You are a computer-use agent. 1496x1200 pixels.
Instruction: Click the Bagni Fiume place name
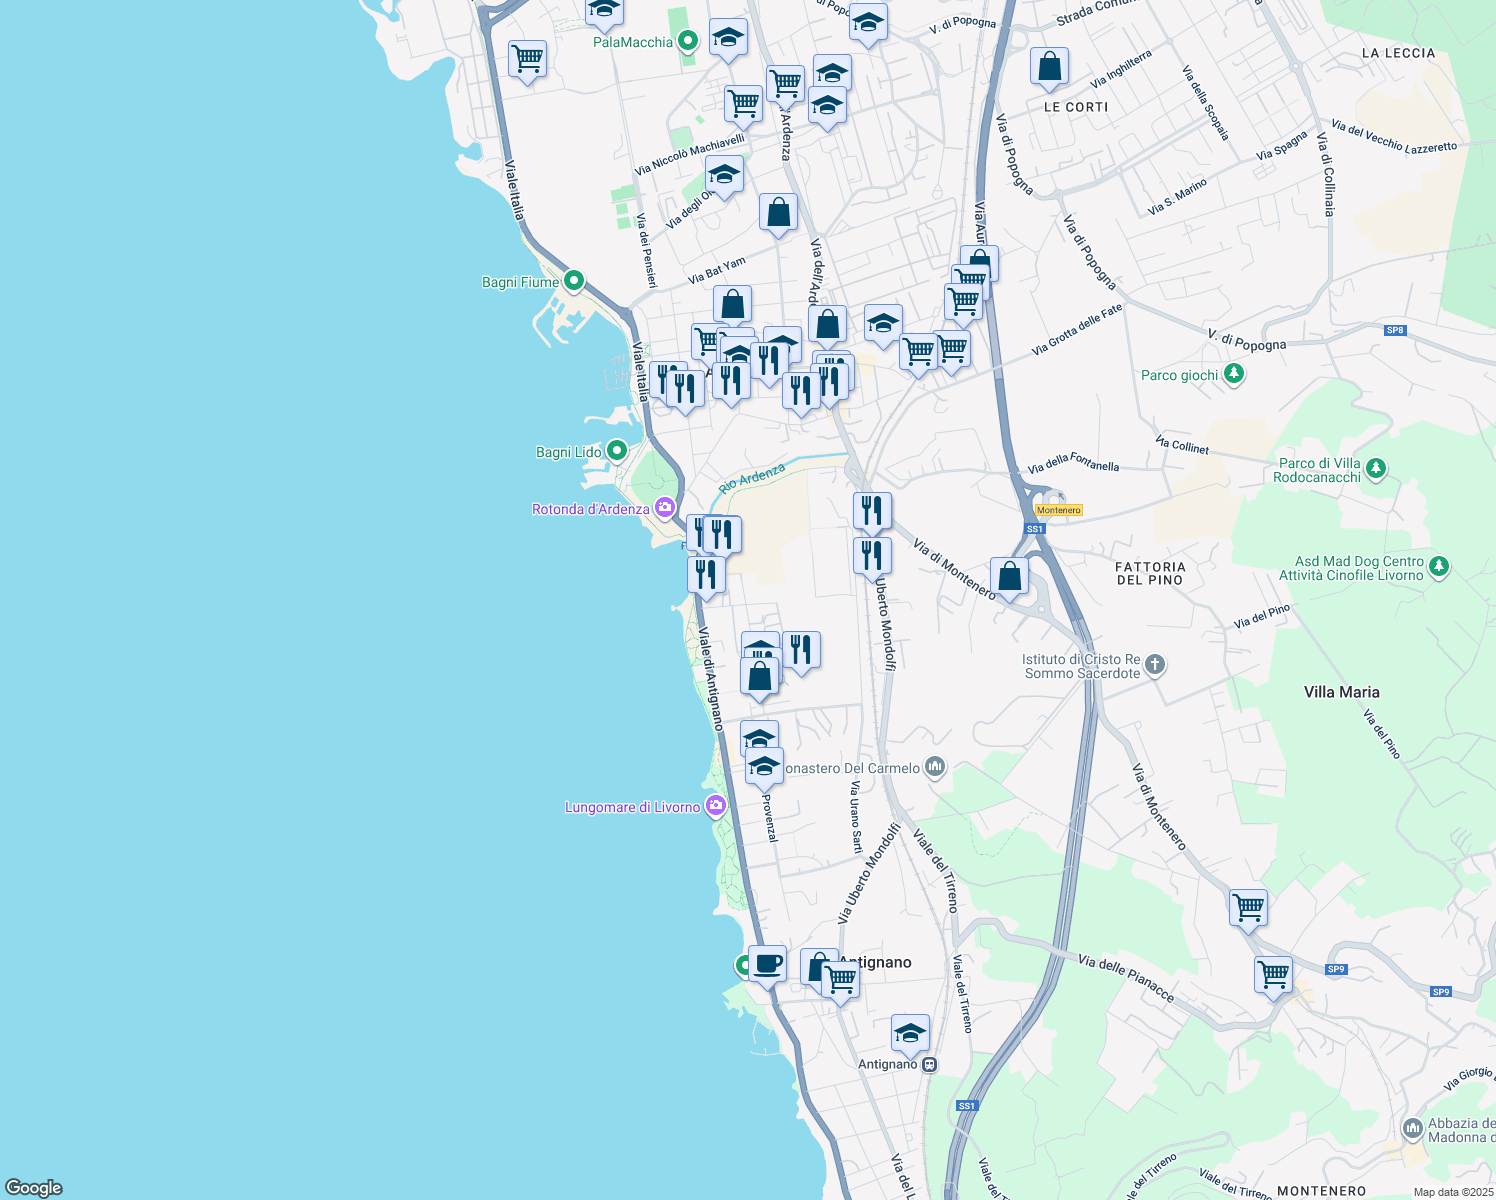pos(520,282)
